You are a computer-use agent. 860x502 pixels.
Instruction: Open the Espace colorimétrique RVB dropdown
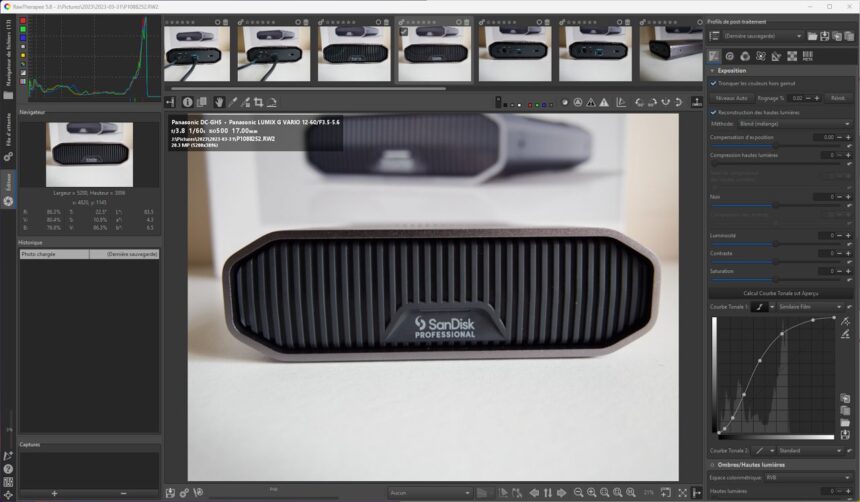click(808, 477)
